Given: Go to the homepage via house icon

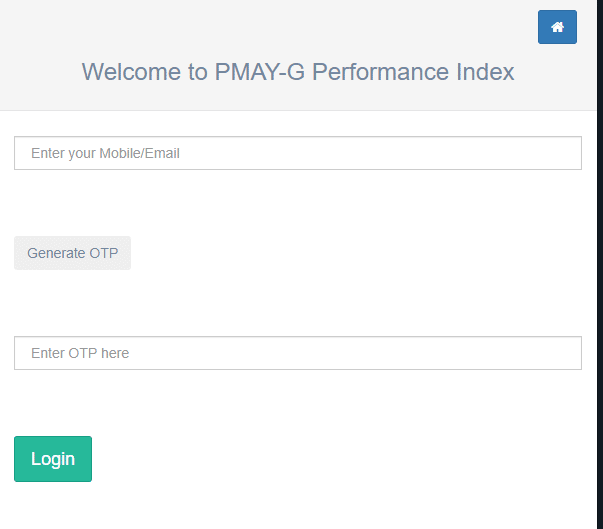Looking at the screenshot, I should coord(557,27).
